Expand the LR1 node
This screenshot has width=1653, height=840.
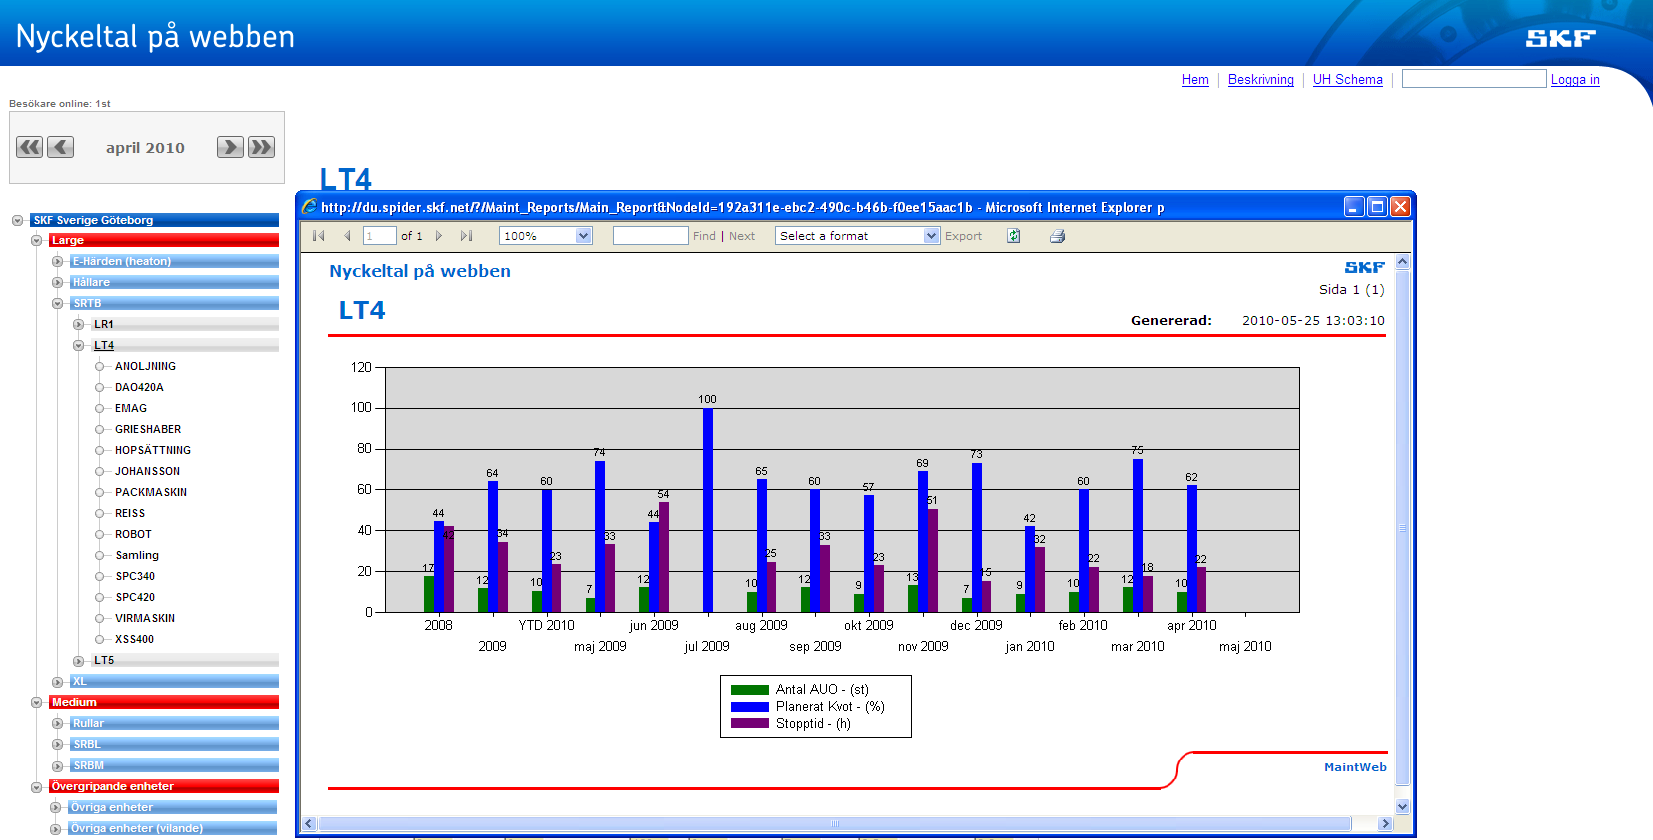79,324
